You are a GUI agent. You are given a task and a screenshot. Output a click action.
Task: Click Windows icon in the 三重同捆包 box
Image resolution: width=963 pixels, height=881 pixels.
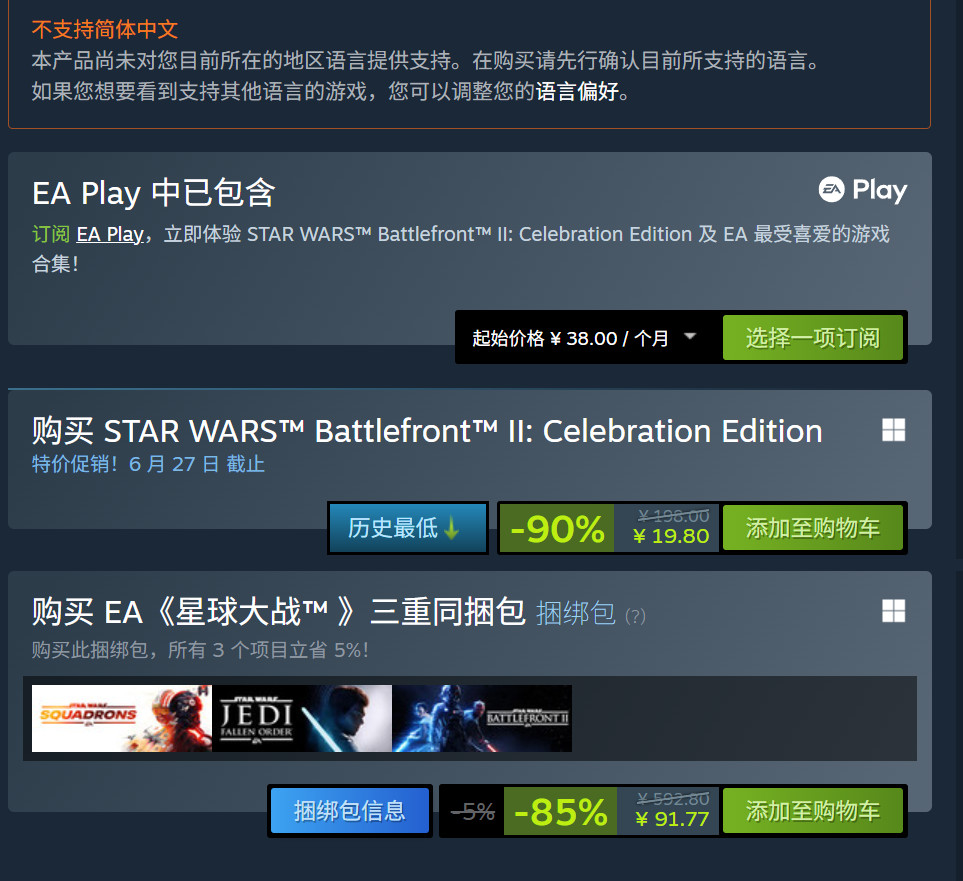click(x=893, y=611)
